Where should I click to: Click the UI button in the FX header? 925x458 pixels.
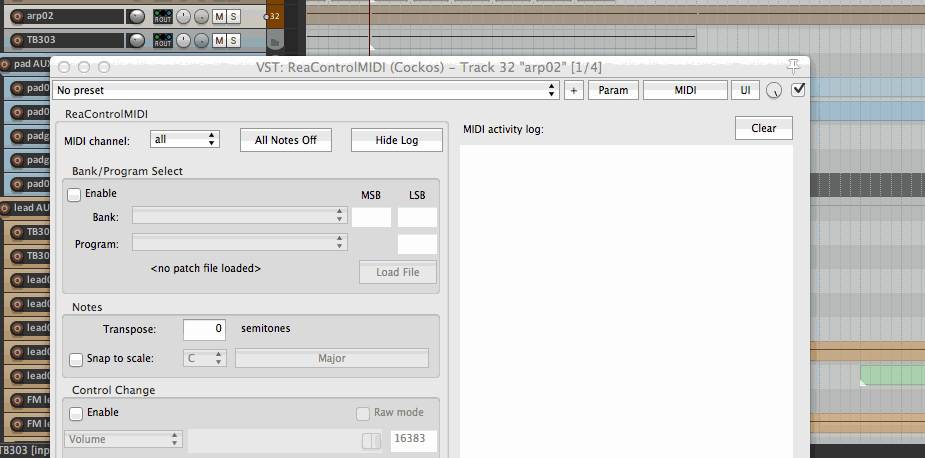[746, 90]
